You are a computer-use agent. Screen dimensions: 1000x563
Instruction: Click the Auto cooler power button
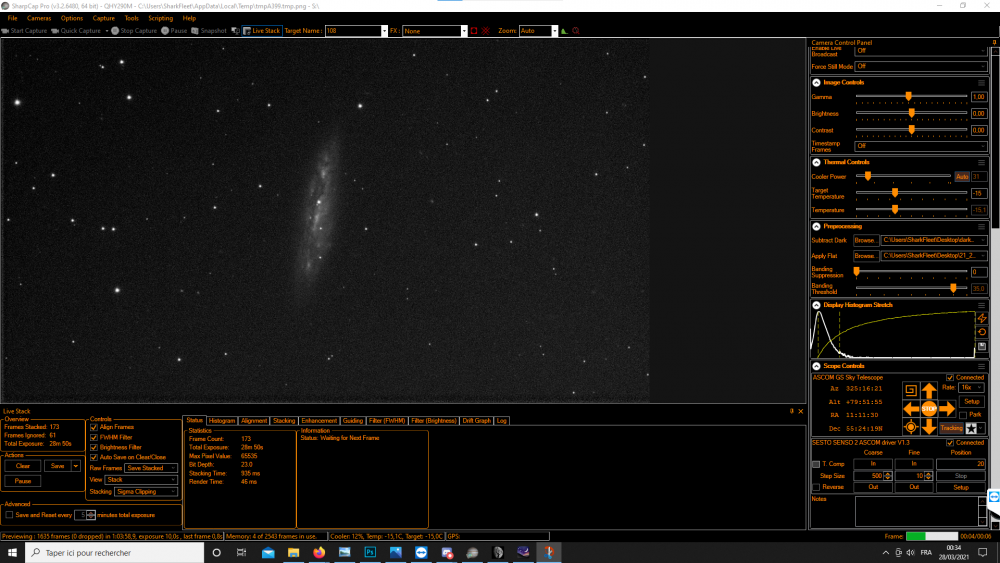click(x=962, y=177)
